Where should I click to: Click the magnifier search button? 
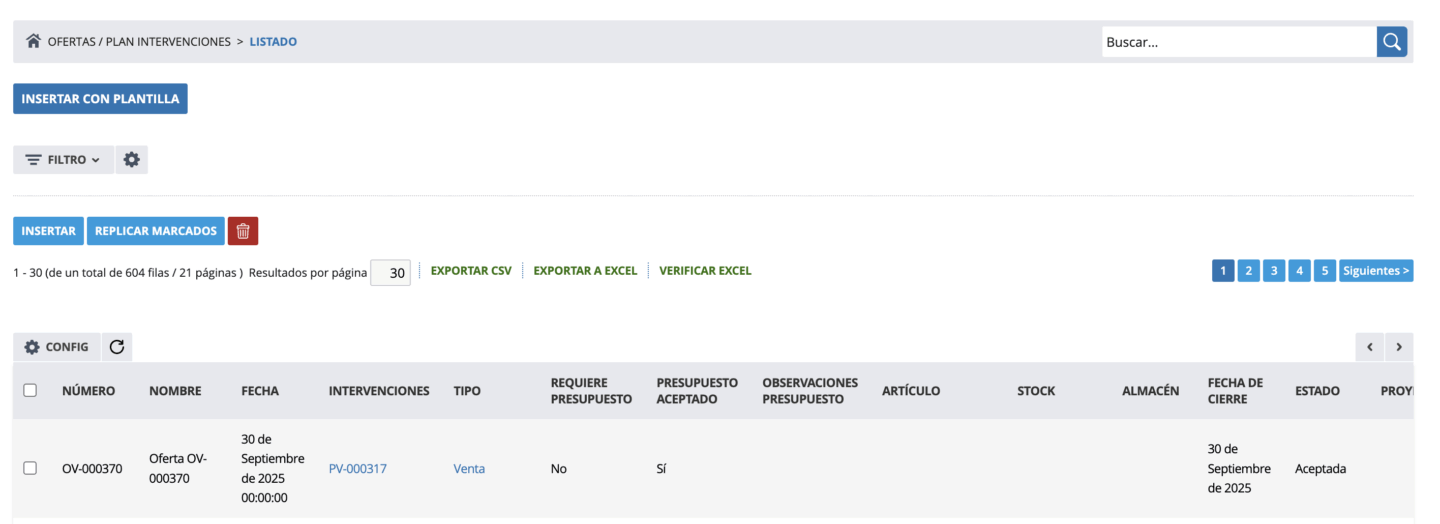[x=1392, y=41]
